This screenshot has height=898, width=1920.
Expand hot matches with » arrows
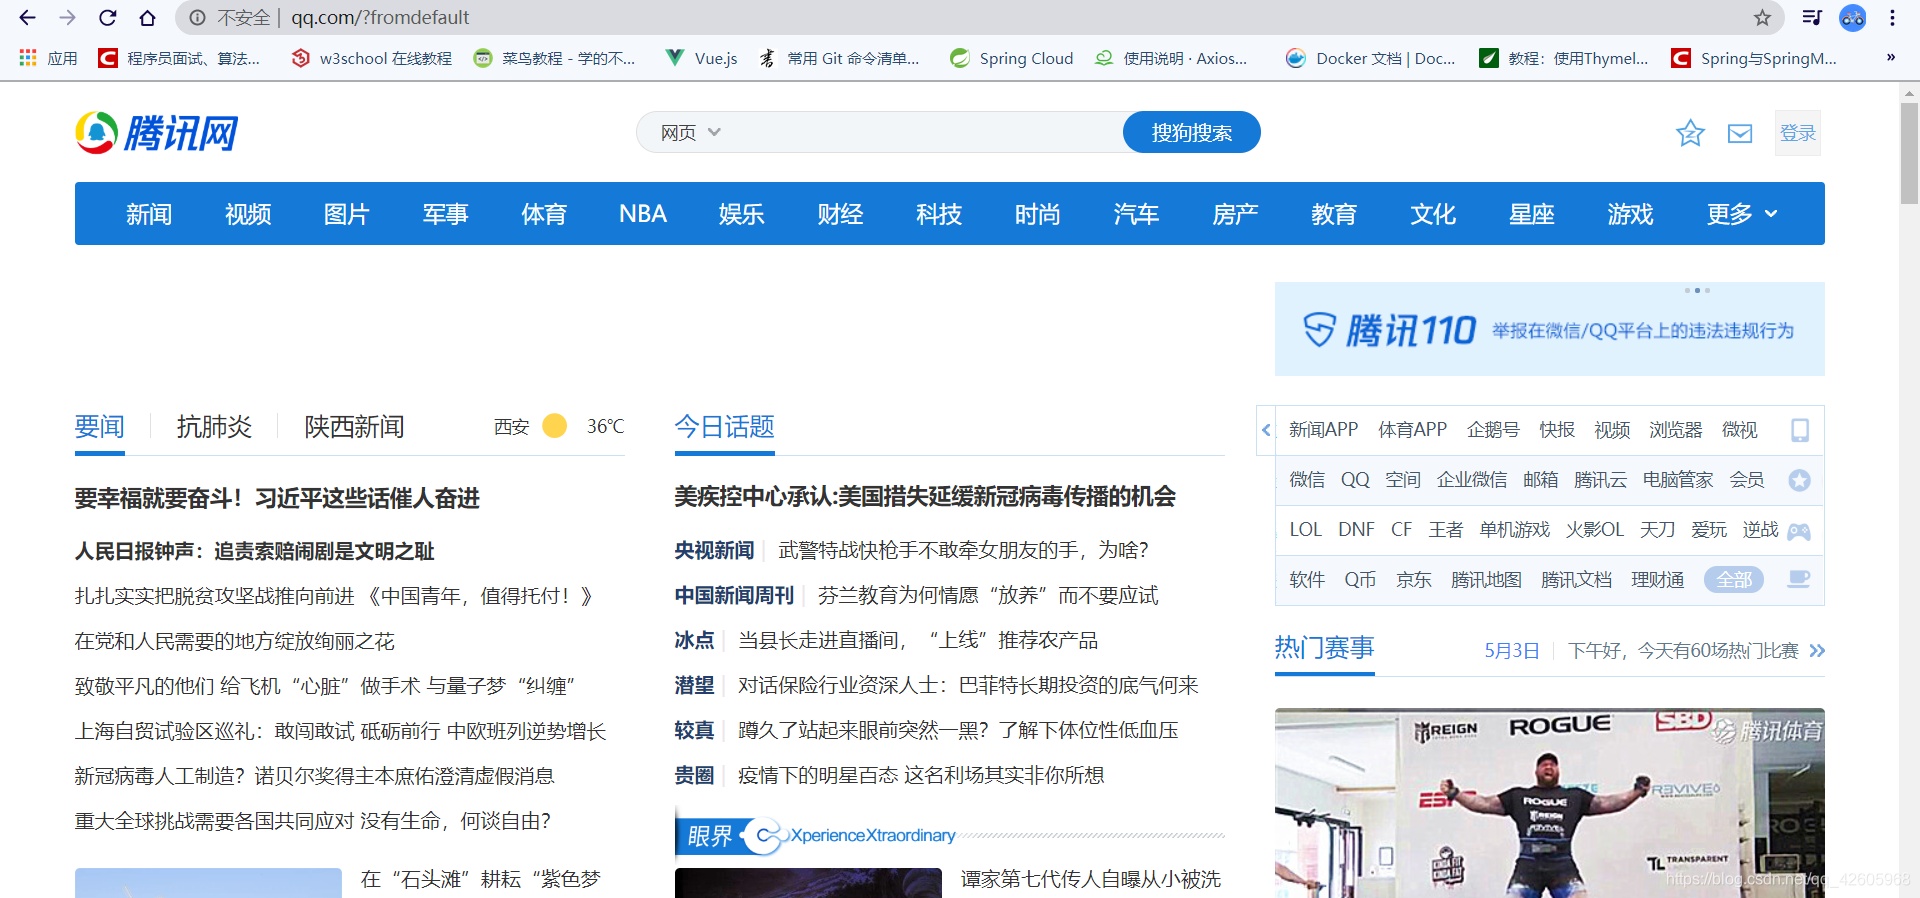tap(1817, 651)
